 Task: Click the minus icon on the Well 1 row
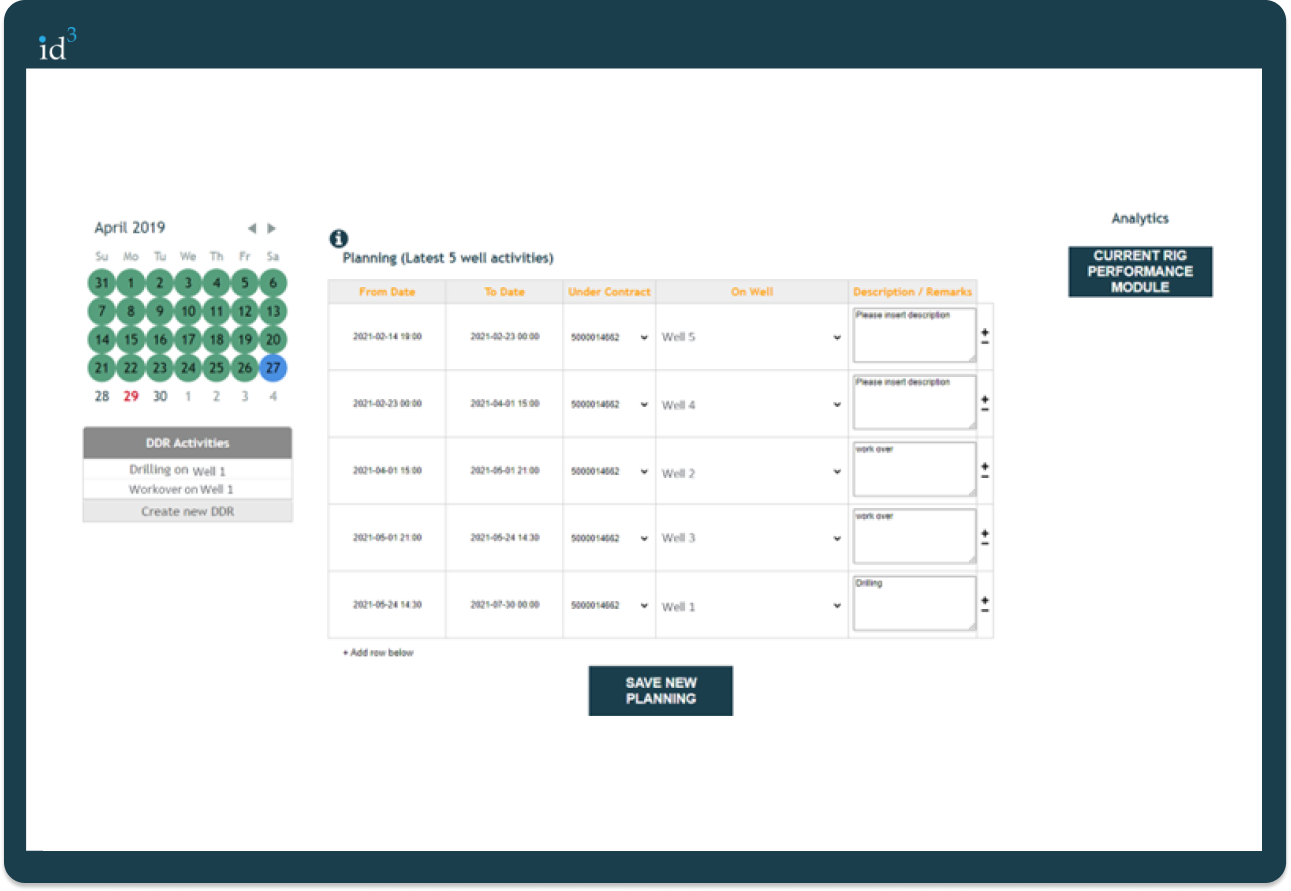pyautogui.click(x=985, y=611)
